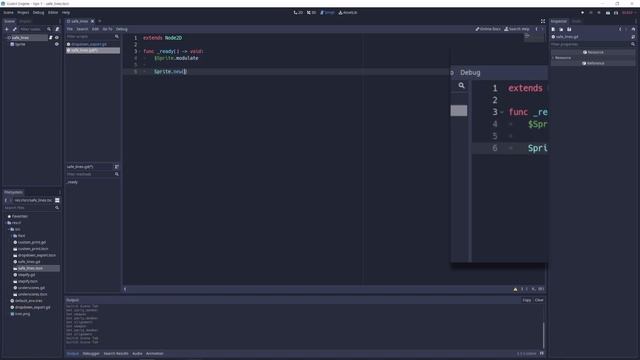Attach a script using the Scene dock script icon
The image size is (640, 360).
coord(57,29)
